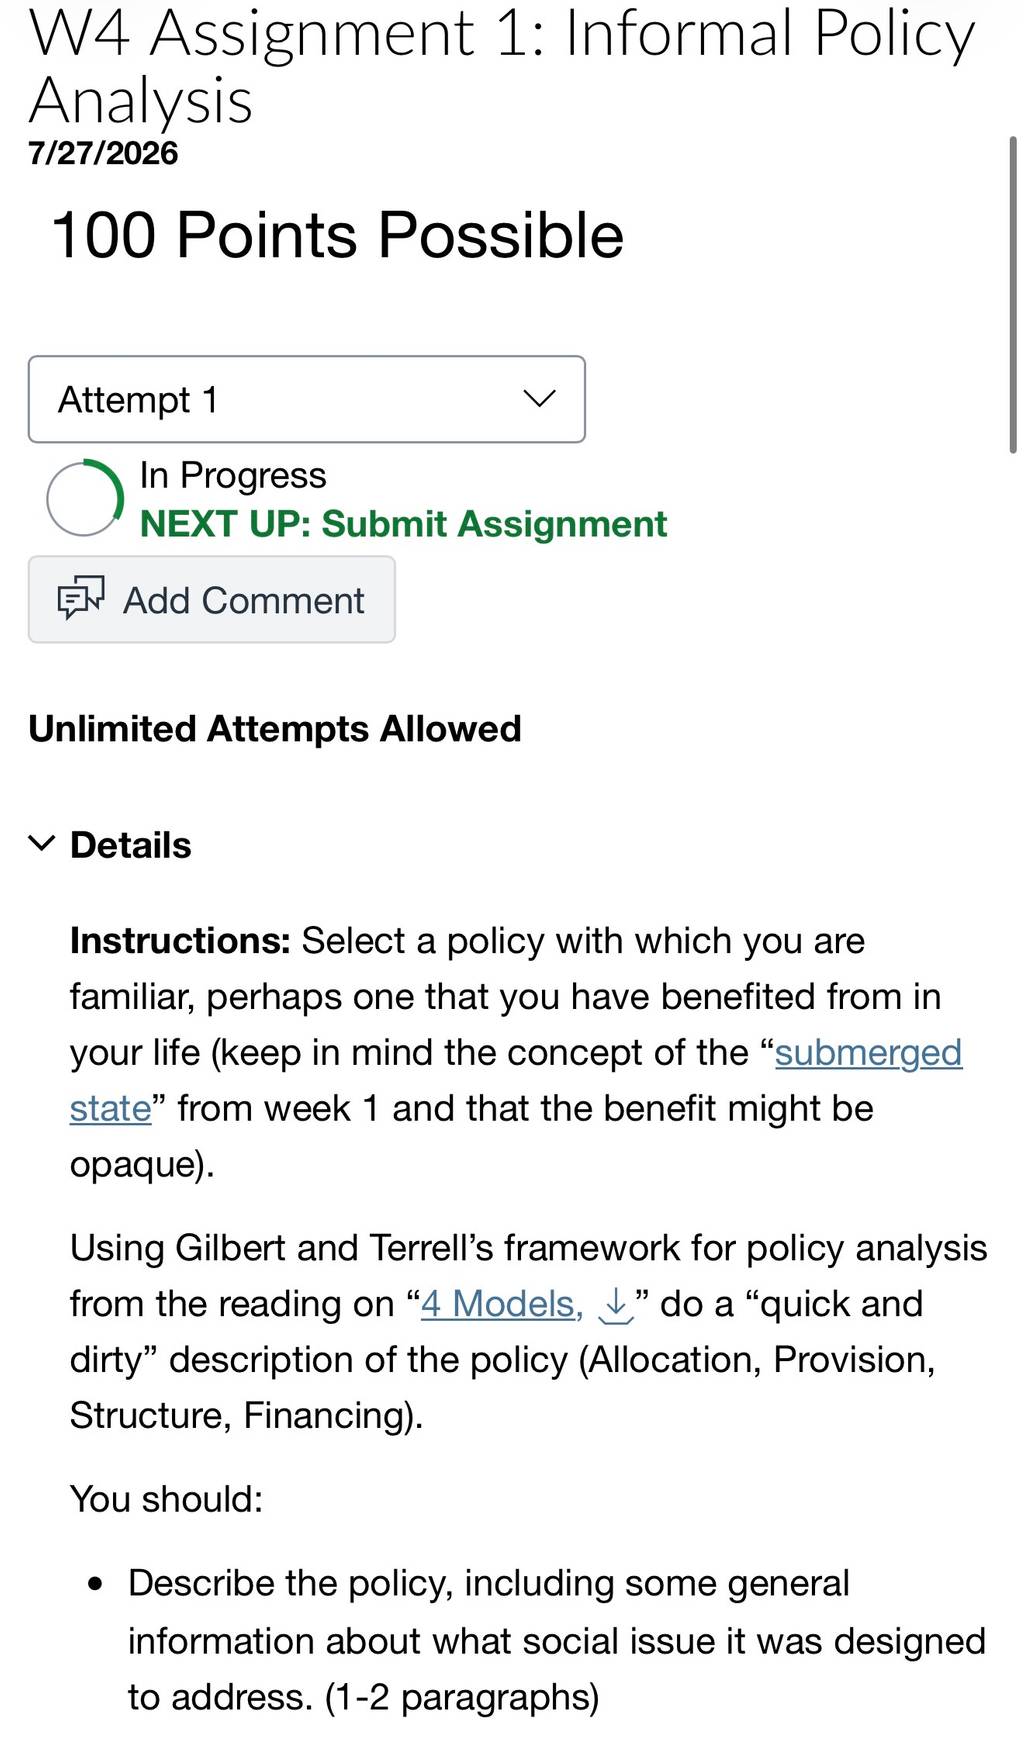
Task: Click the page vertical scrollbar
Action: [x=1012, y=295]
